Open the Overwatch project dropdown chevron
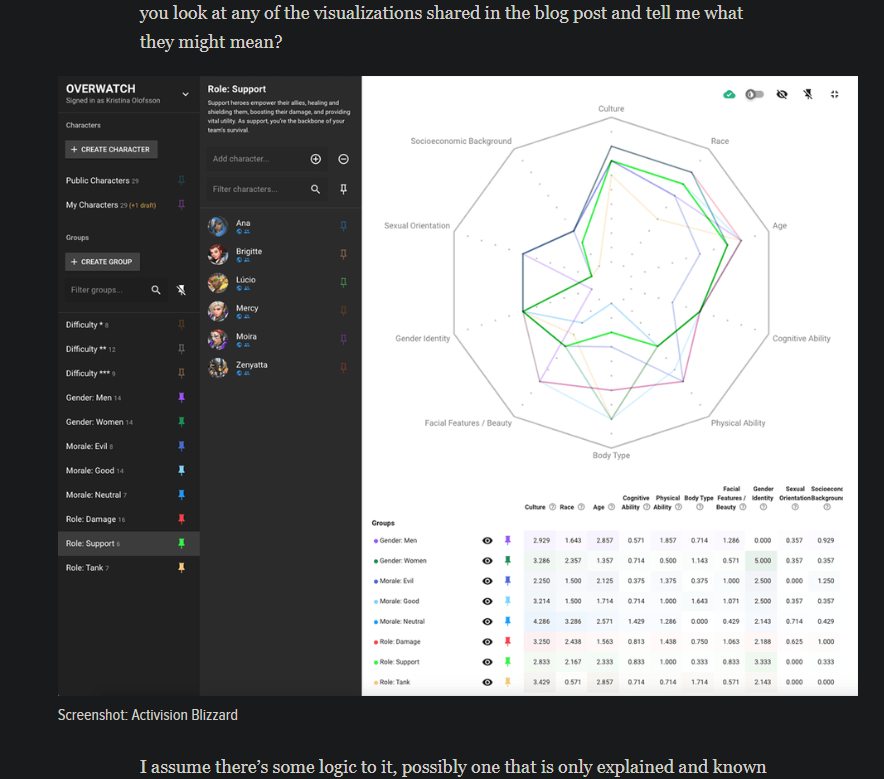The height and width of the screenshot is (779, 884). [x=185, y=94]
